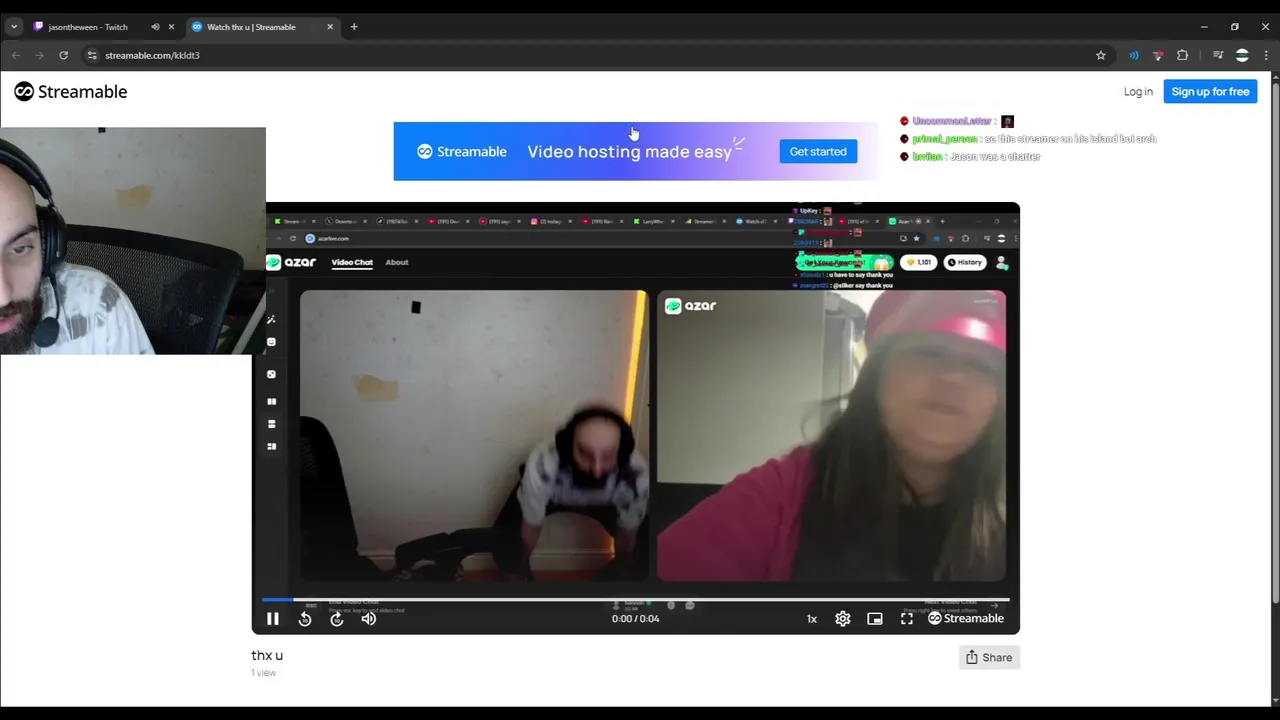Reload the current page
This screenshot has width=1280, height=720.
[x=63, y=55]
